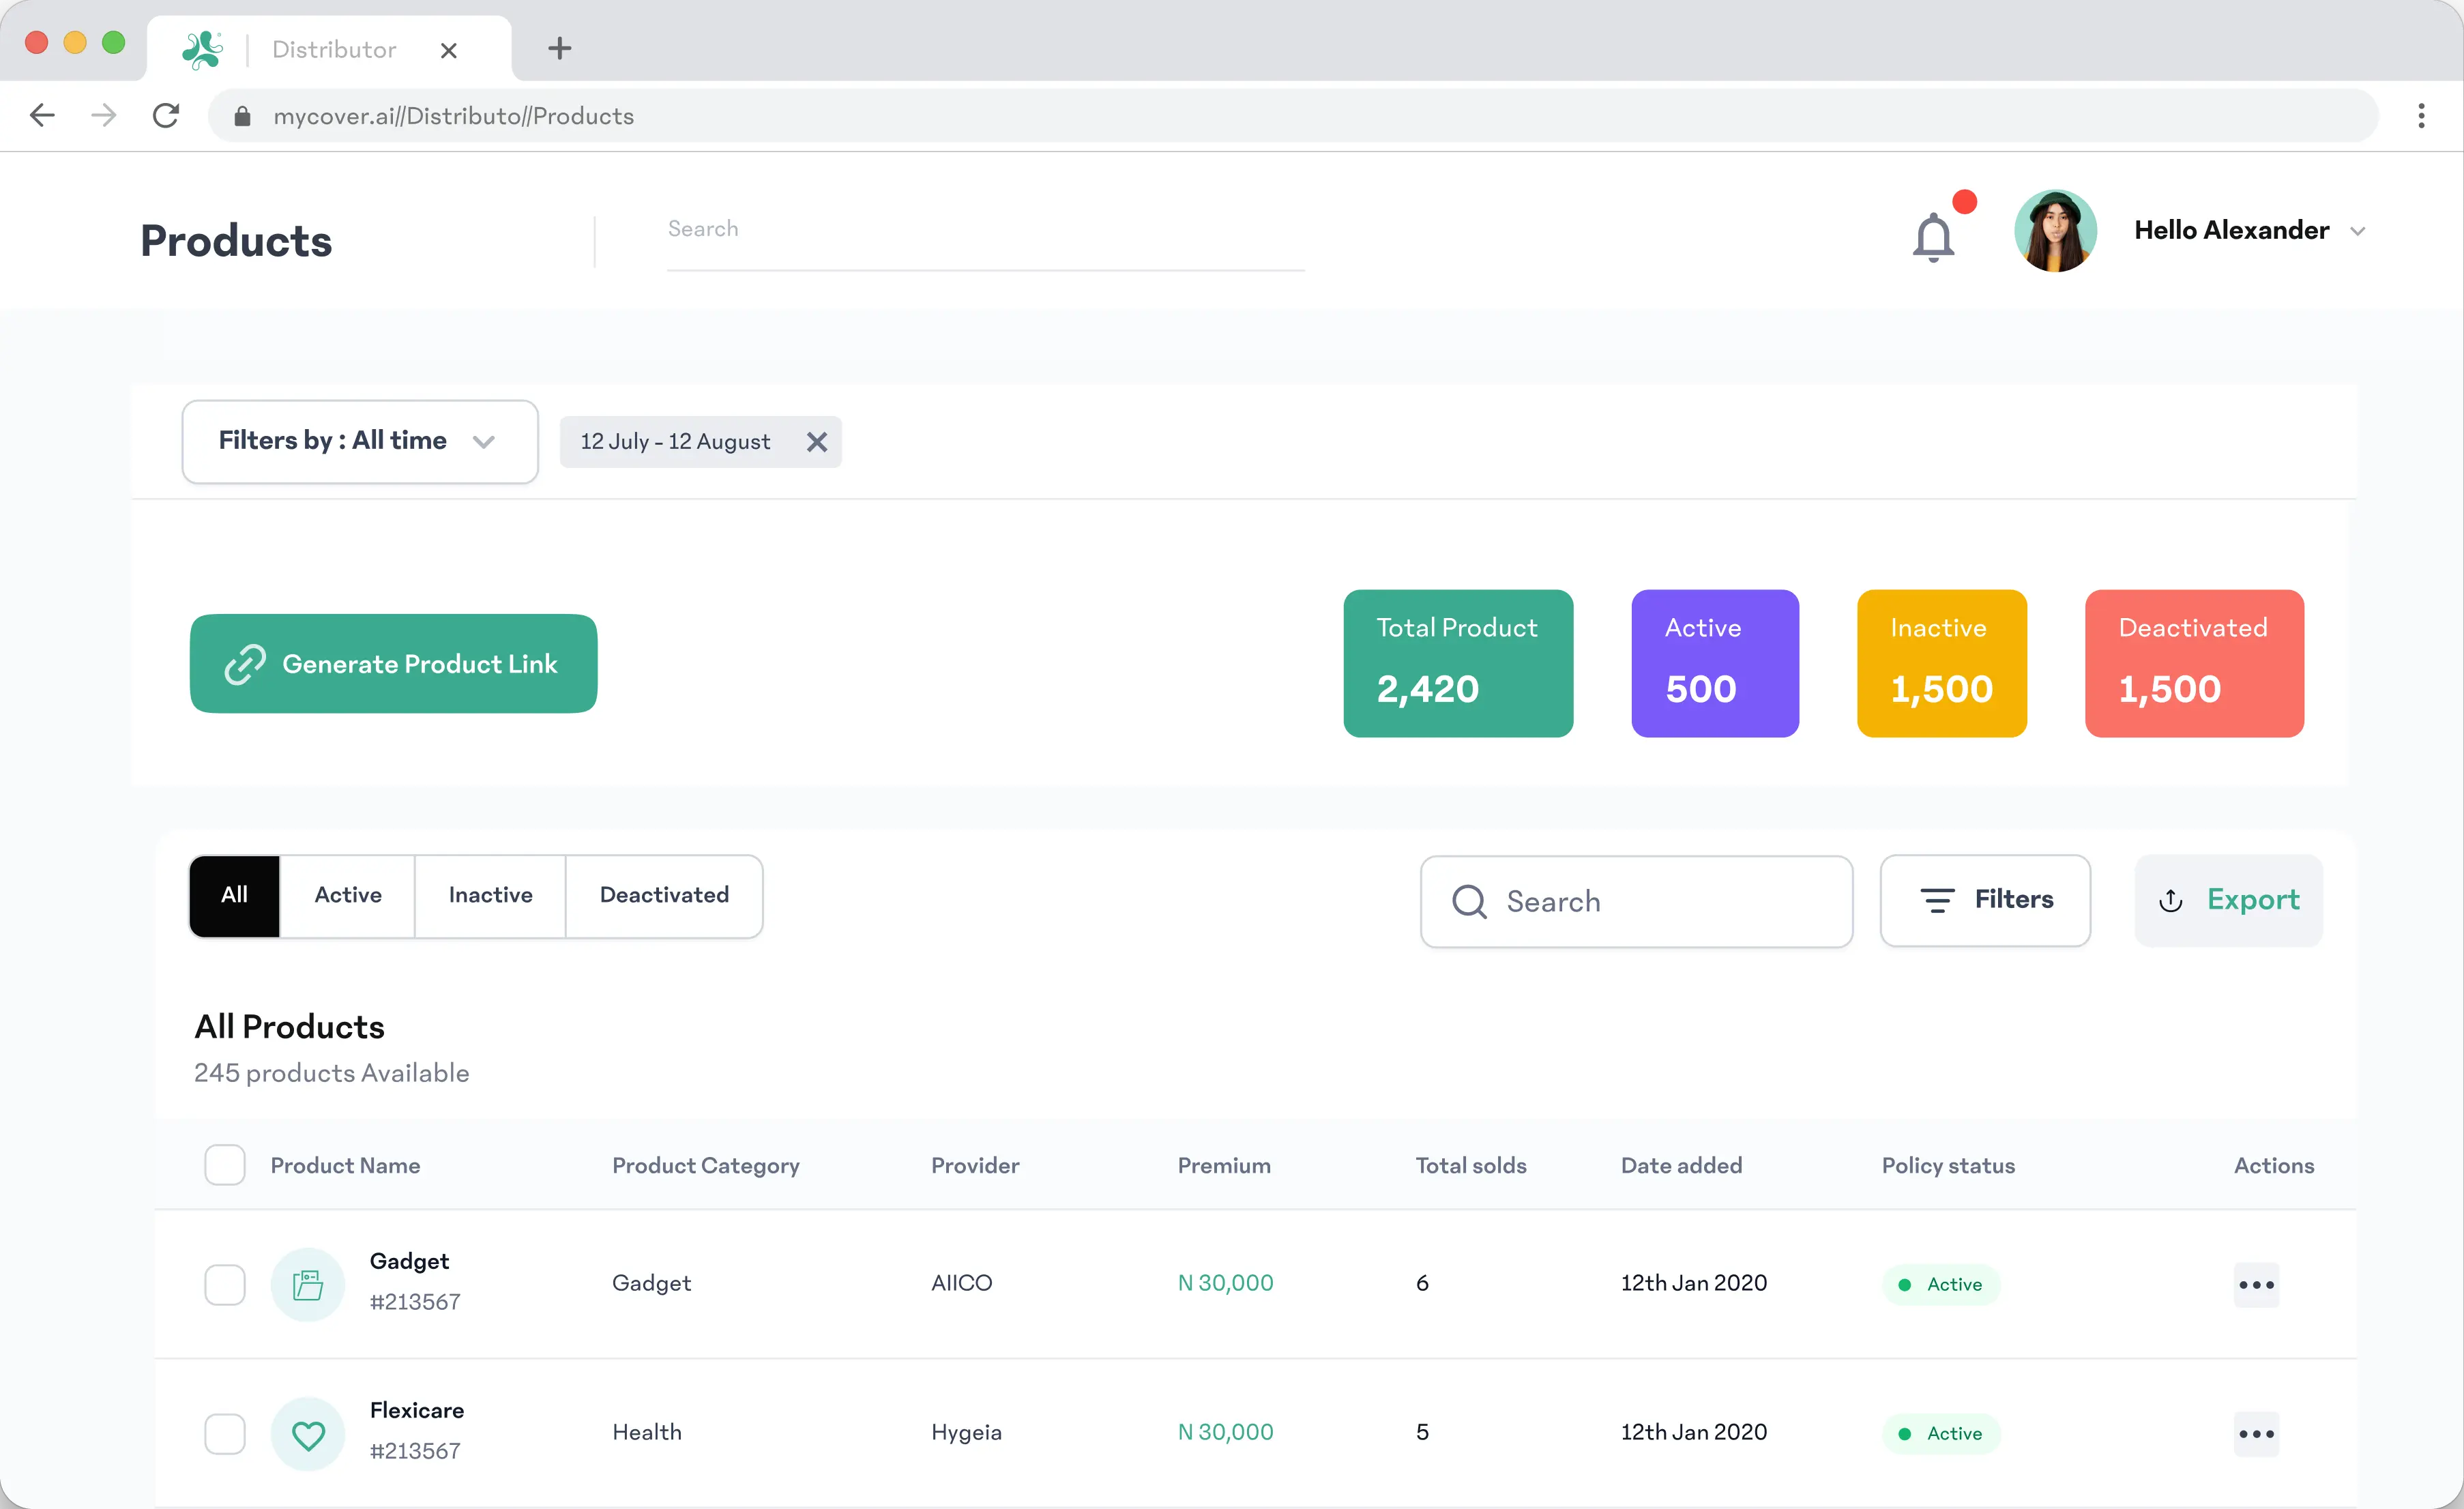
Task: Check the Flexicare row checkbox
Action: 225,1434
